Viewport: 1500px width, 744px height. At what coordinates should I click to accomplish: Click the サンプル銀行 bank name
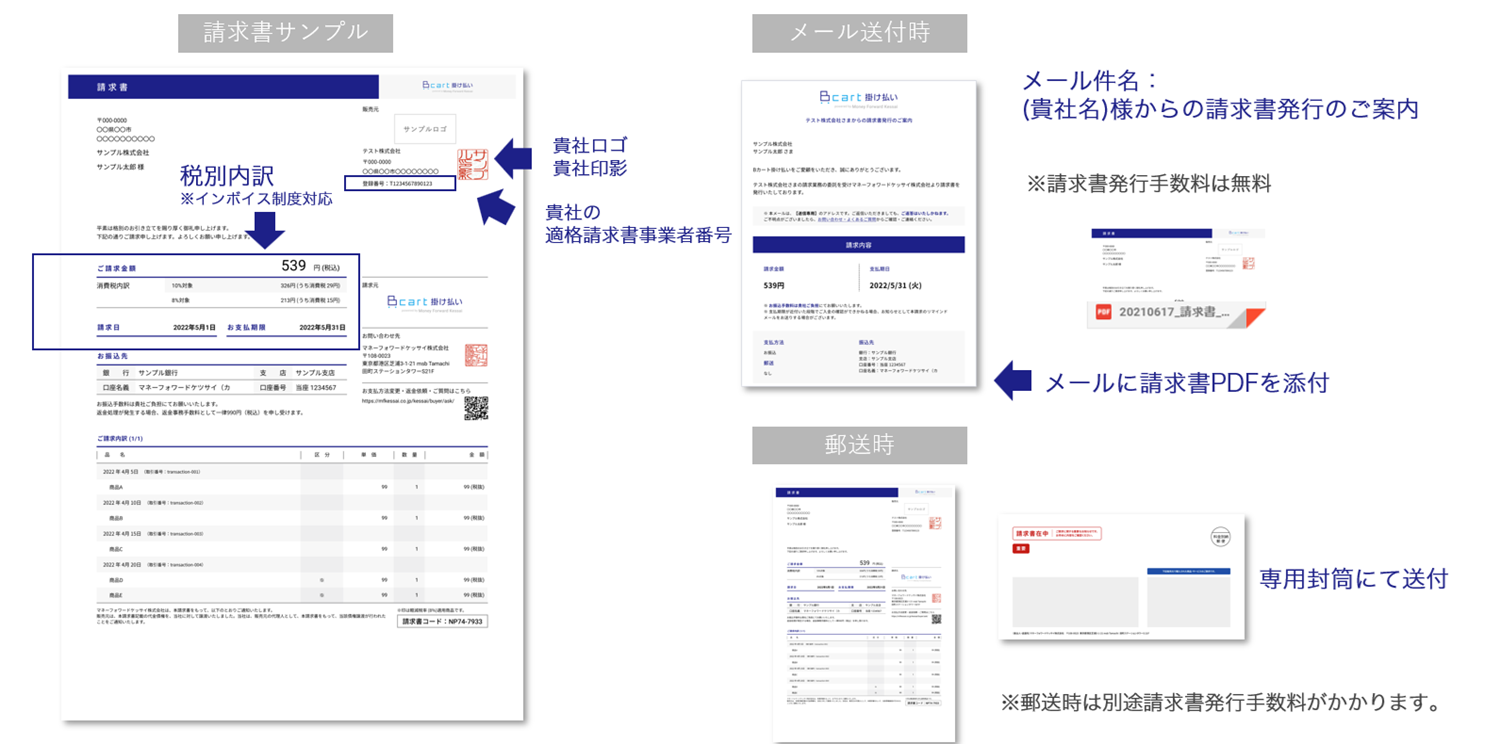pyautogui.click(x=159, y=372)
